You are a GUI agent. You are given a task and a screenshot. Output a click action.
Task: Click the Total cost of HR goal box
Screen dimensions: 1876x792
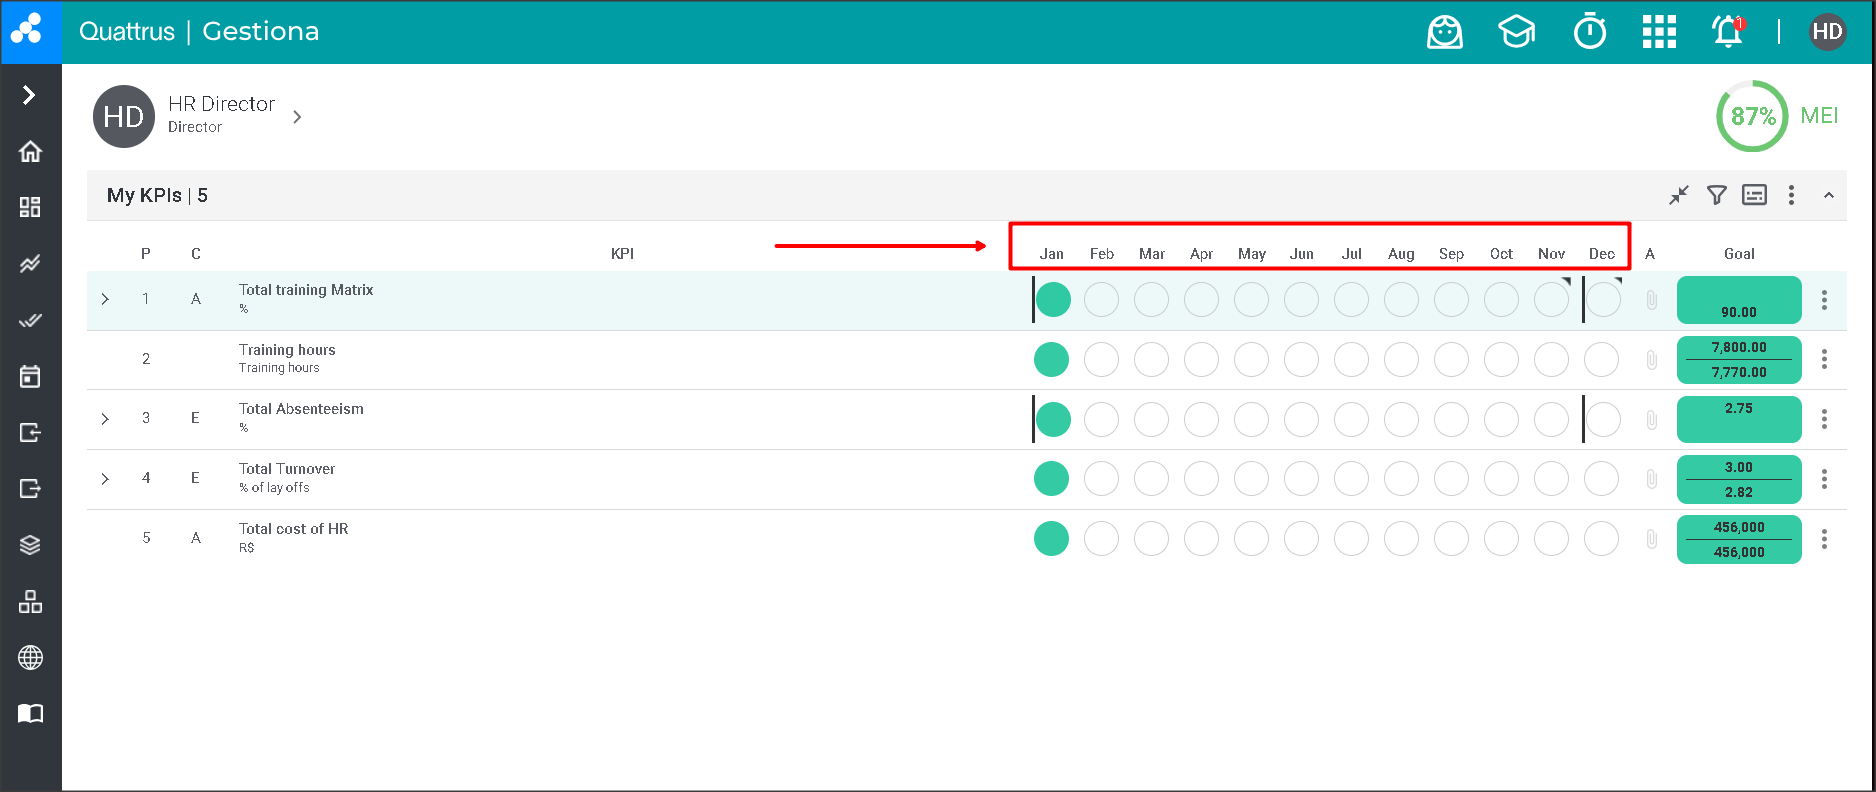pyautogui.click(x=1738, y=539)
